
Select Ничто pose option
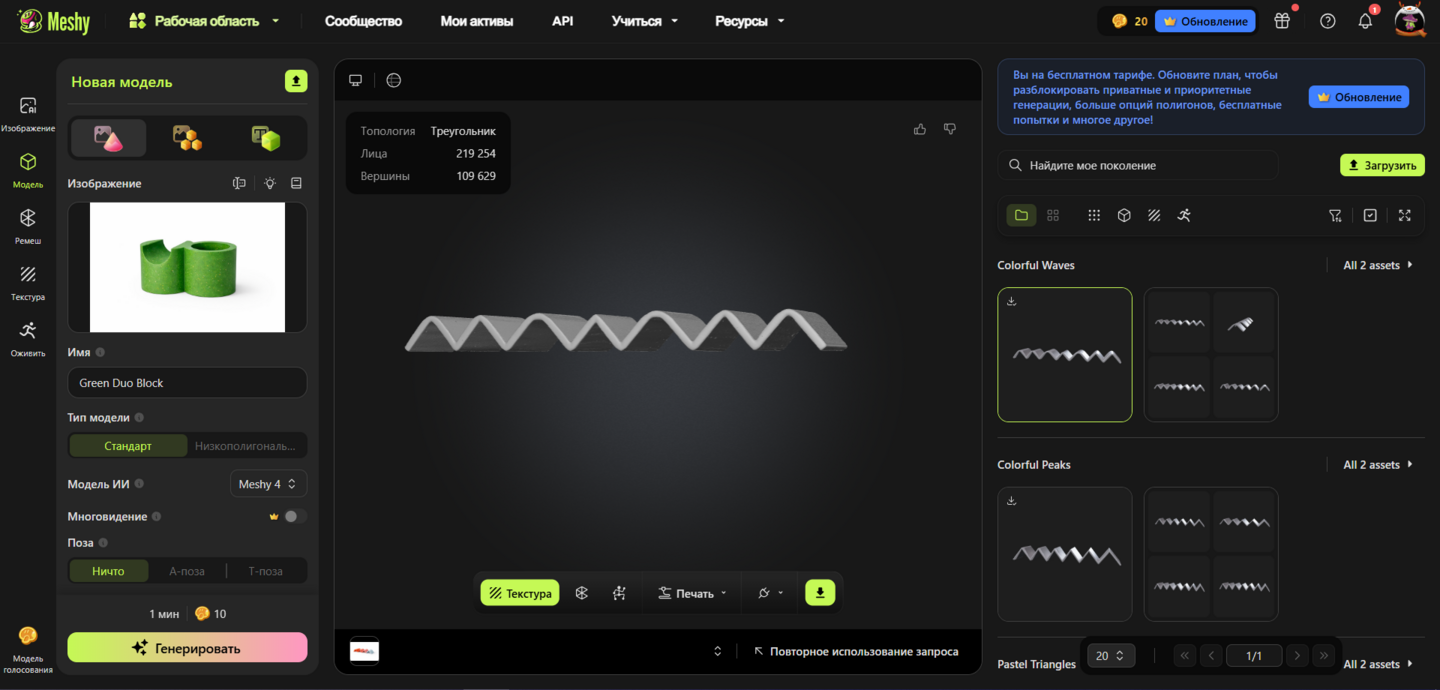(x=108, y=571)
